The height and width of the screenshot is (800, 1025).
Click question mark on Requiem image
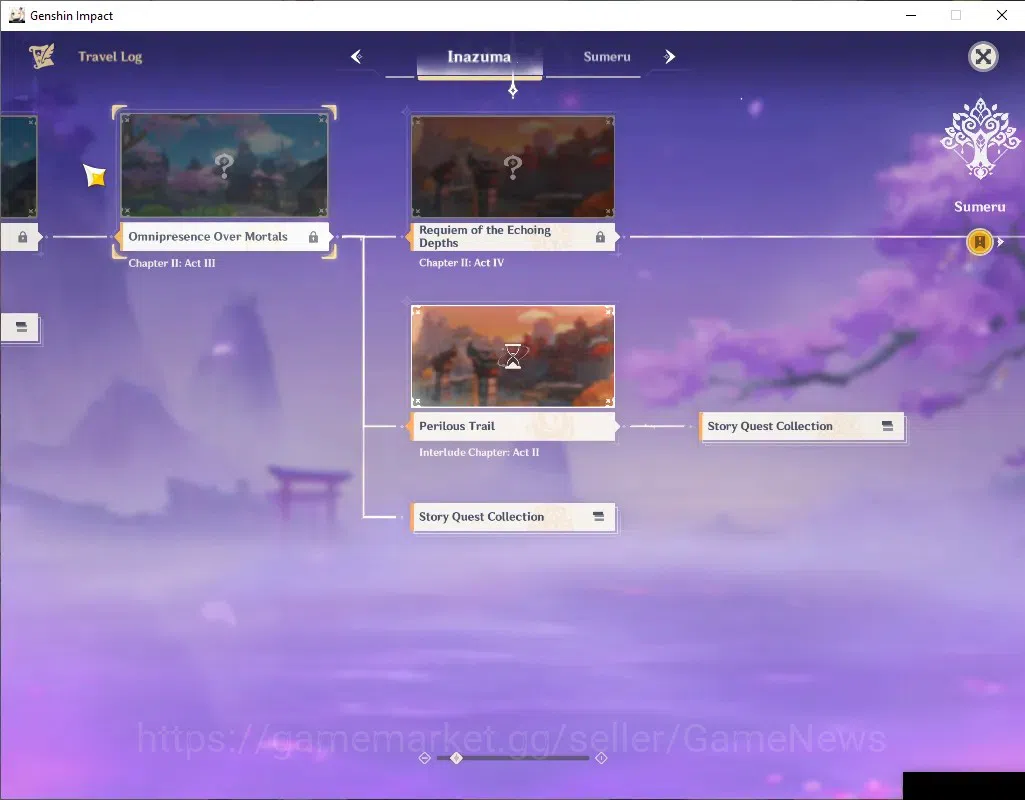click(513, 167)
